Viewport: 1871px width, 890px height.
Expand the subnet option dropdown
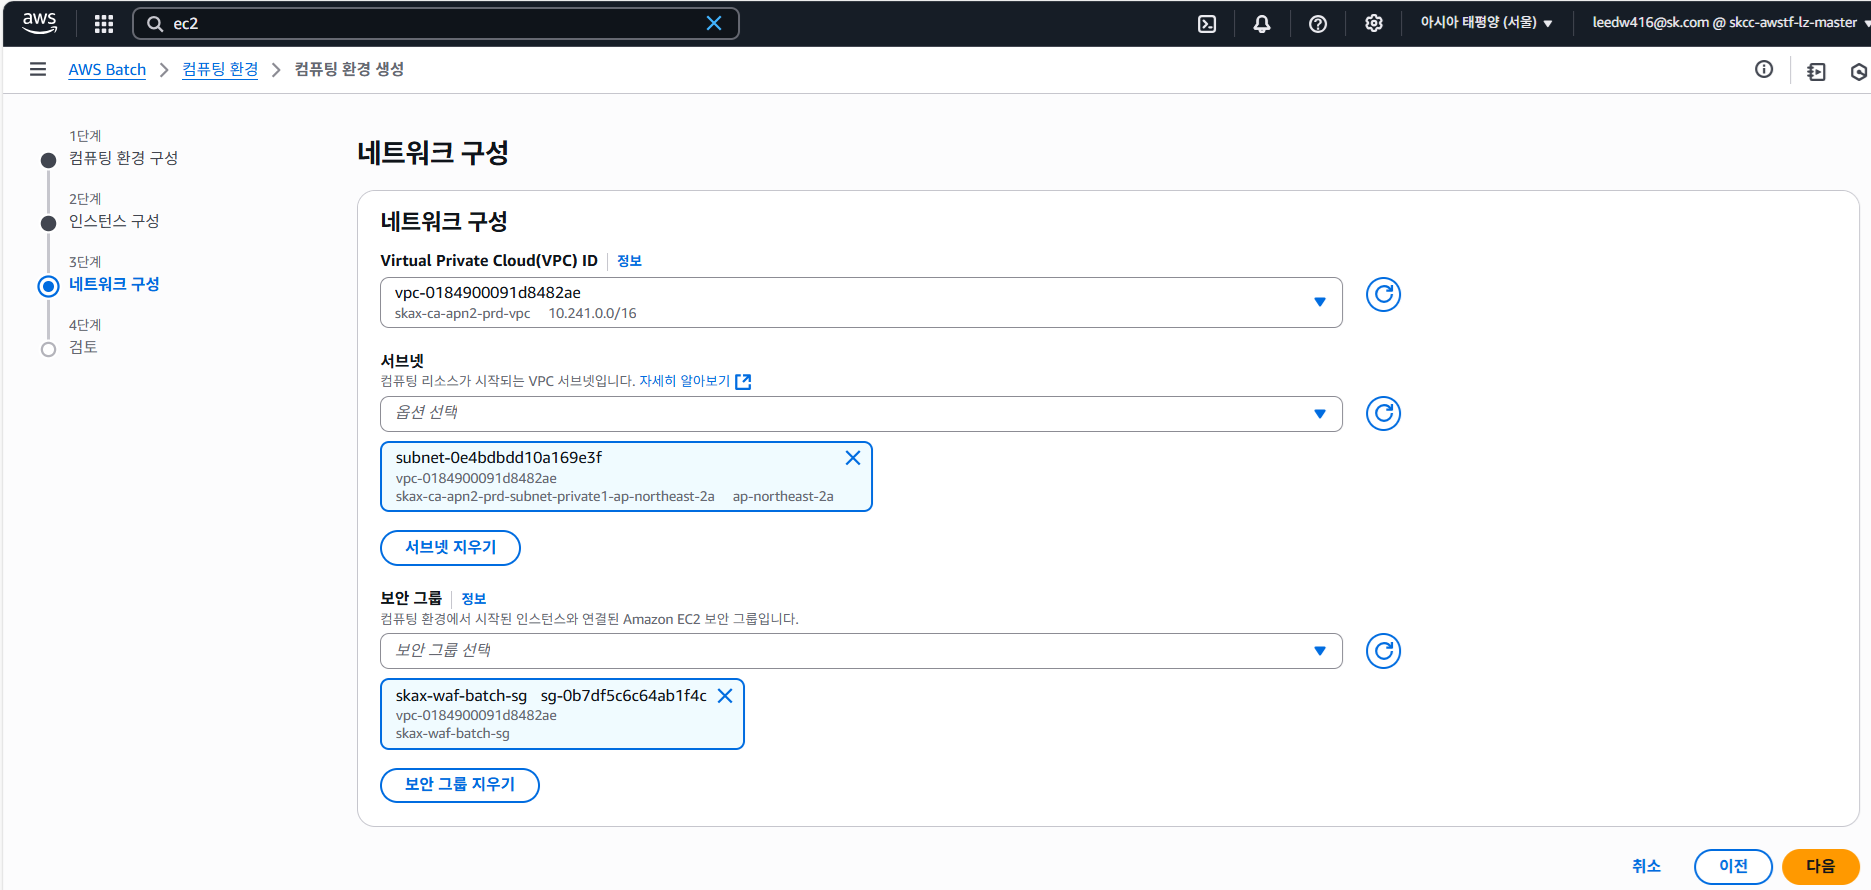[1319, 414]
